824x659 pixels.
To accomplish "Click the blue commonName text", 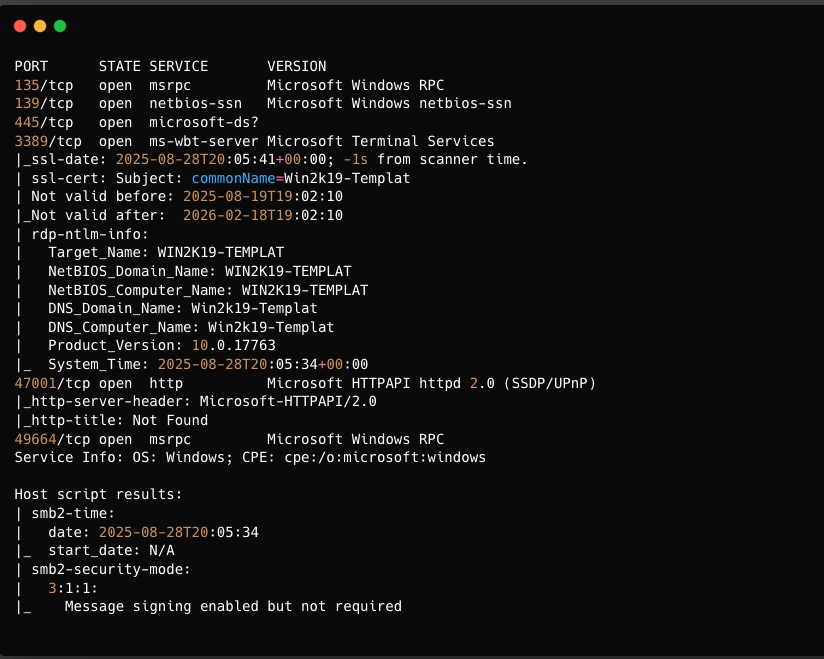I will click(233, 178).
